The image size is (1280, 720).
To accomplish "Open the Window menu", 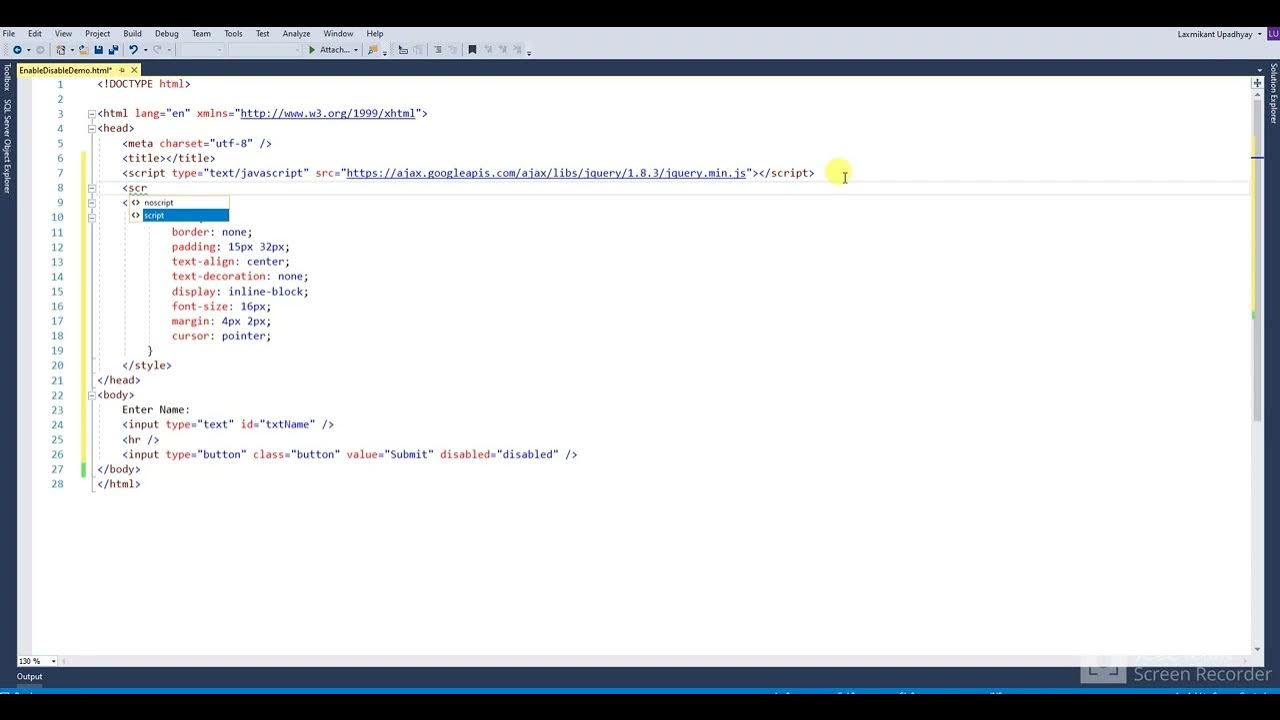I will coord(338,34).
